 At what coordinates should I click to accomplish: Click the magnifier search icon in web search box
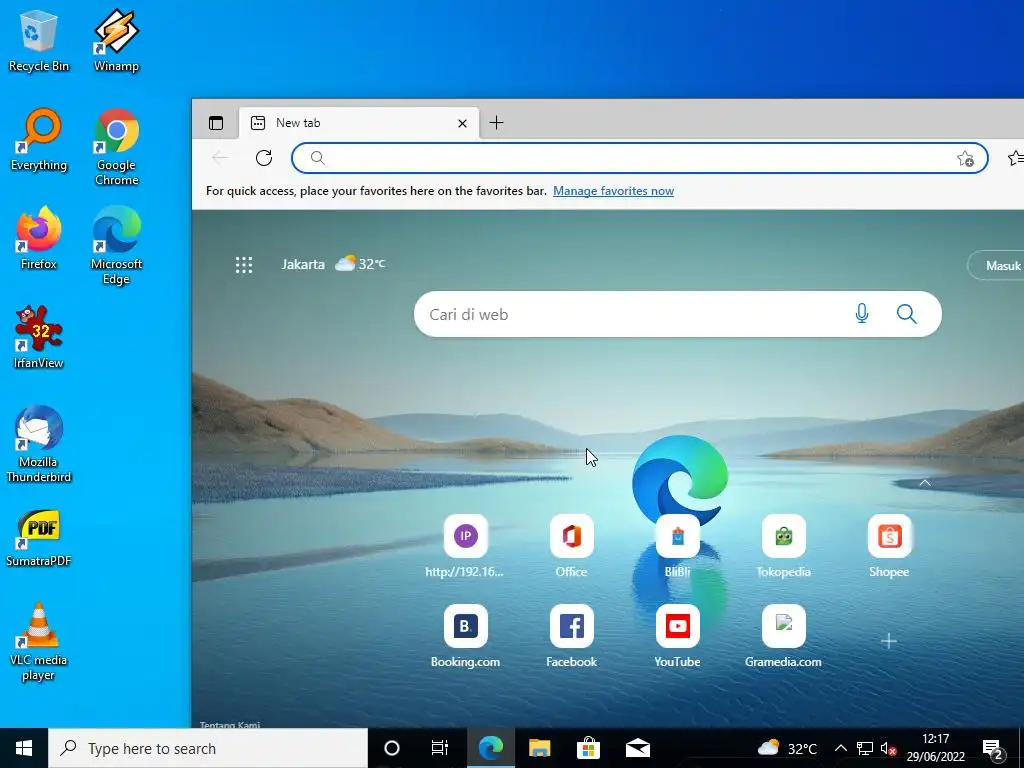tap(906, 314)
